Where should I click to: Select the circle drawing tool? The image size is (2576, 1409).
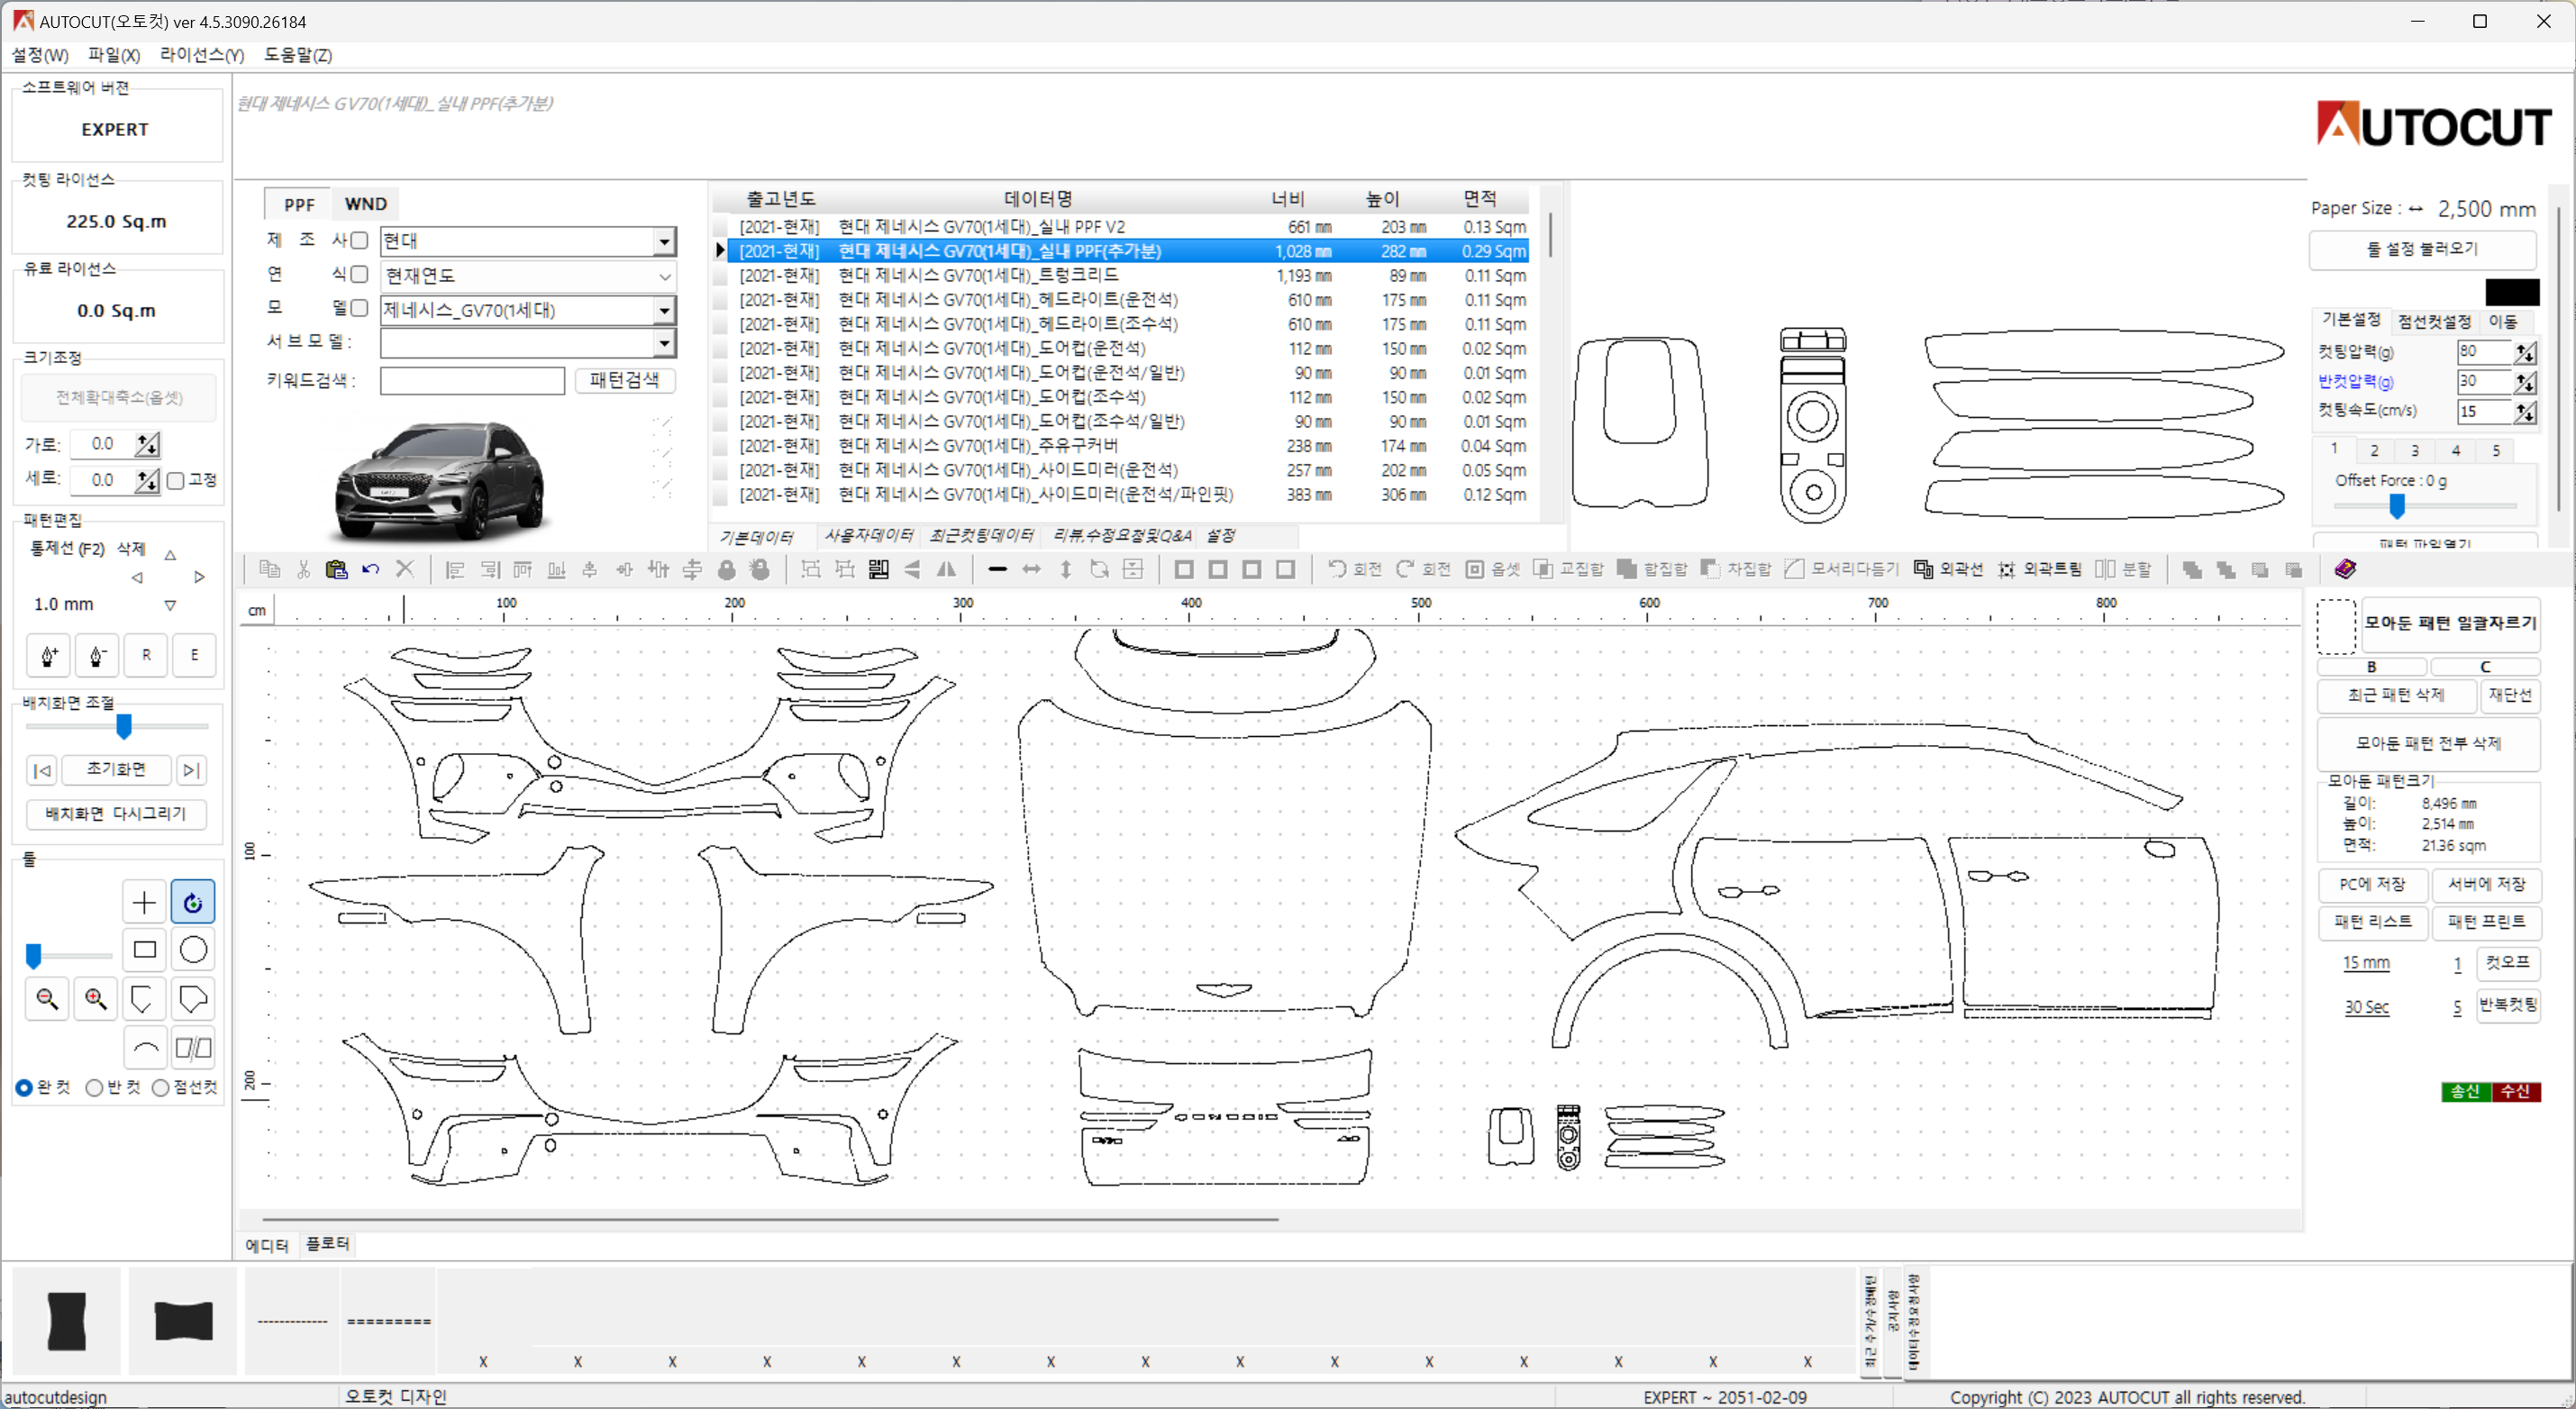click(193, 949)
